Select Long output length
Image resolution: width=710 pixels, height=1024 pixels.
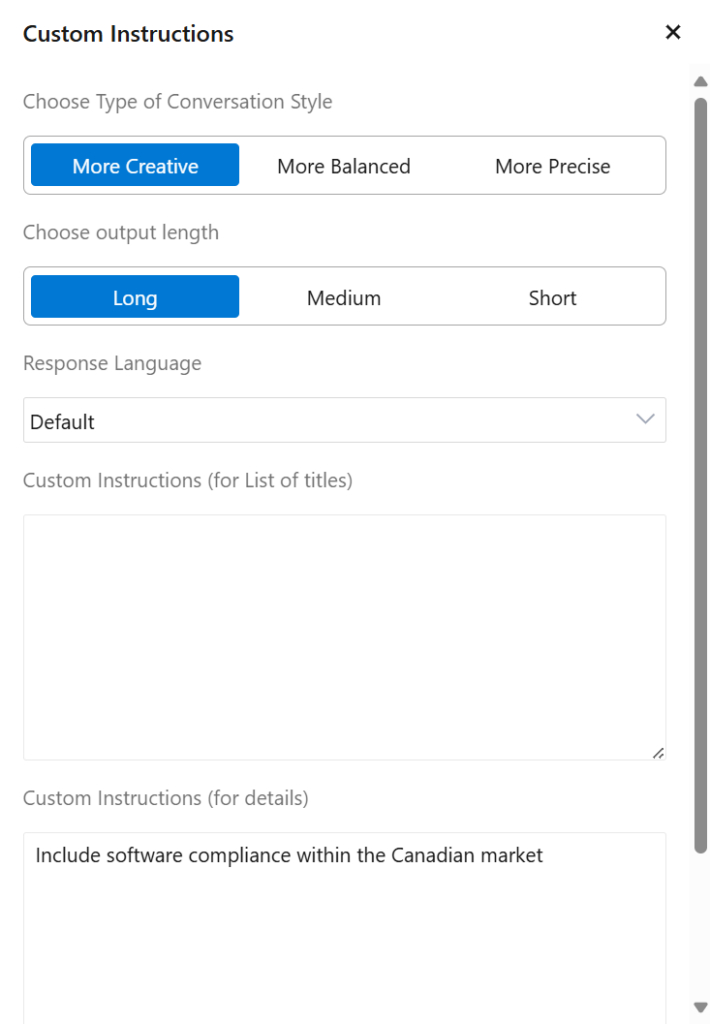coord(134,297)
